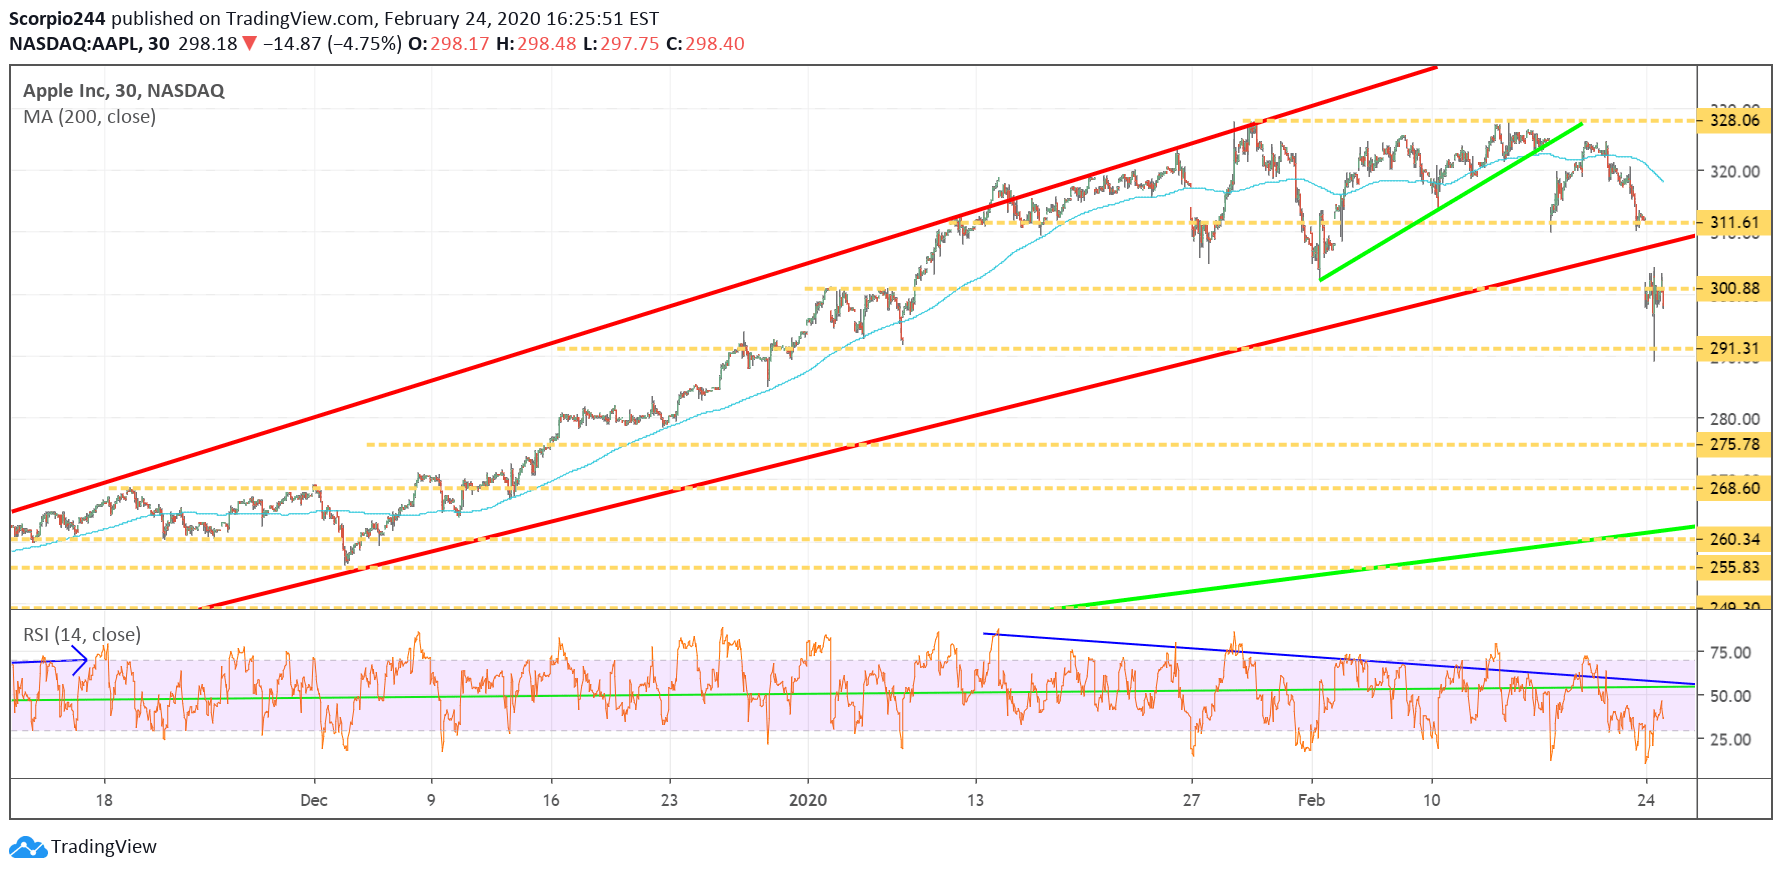Viewport: 1782px width, 874px height.
Task: Click the Dec date label on time axis
Action: point(314,800)
